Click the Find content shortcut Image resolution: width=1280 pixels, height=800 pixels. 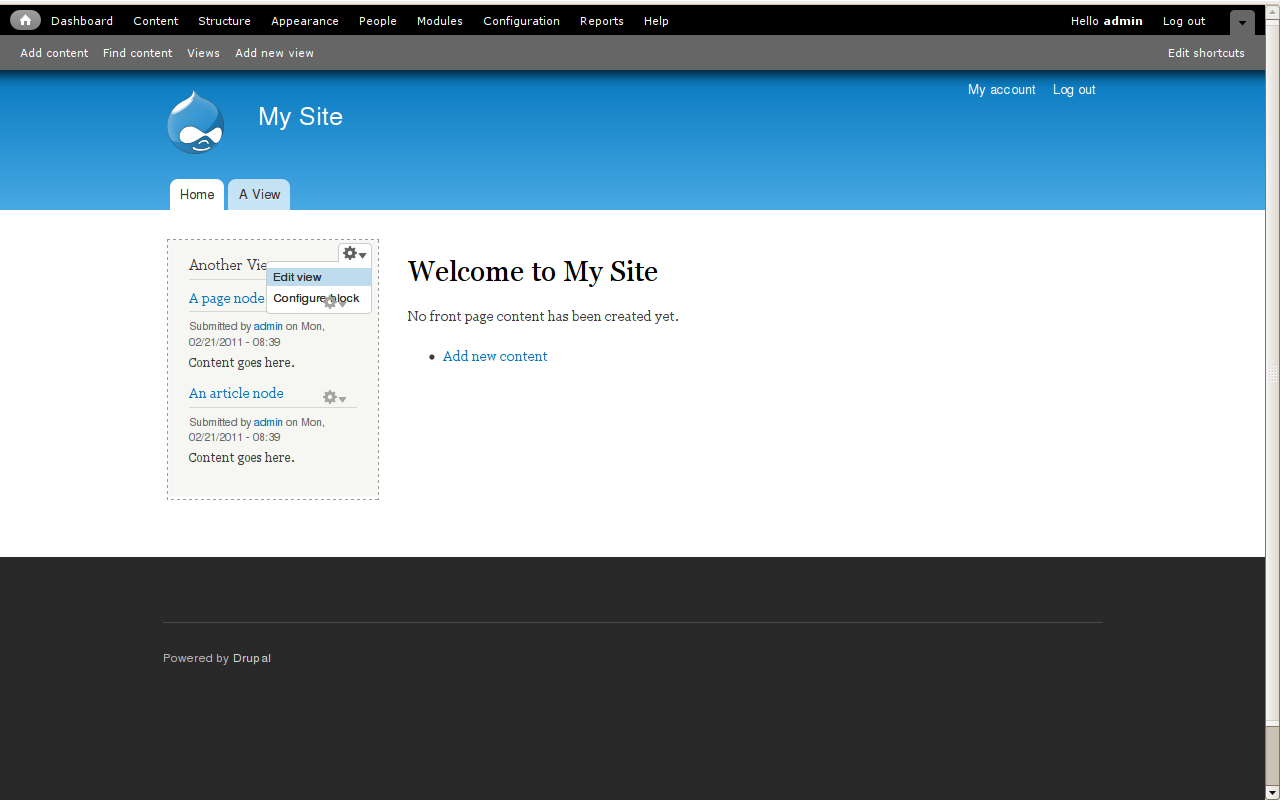coord(138,53)
